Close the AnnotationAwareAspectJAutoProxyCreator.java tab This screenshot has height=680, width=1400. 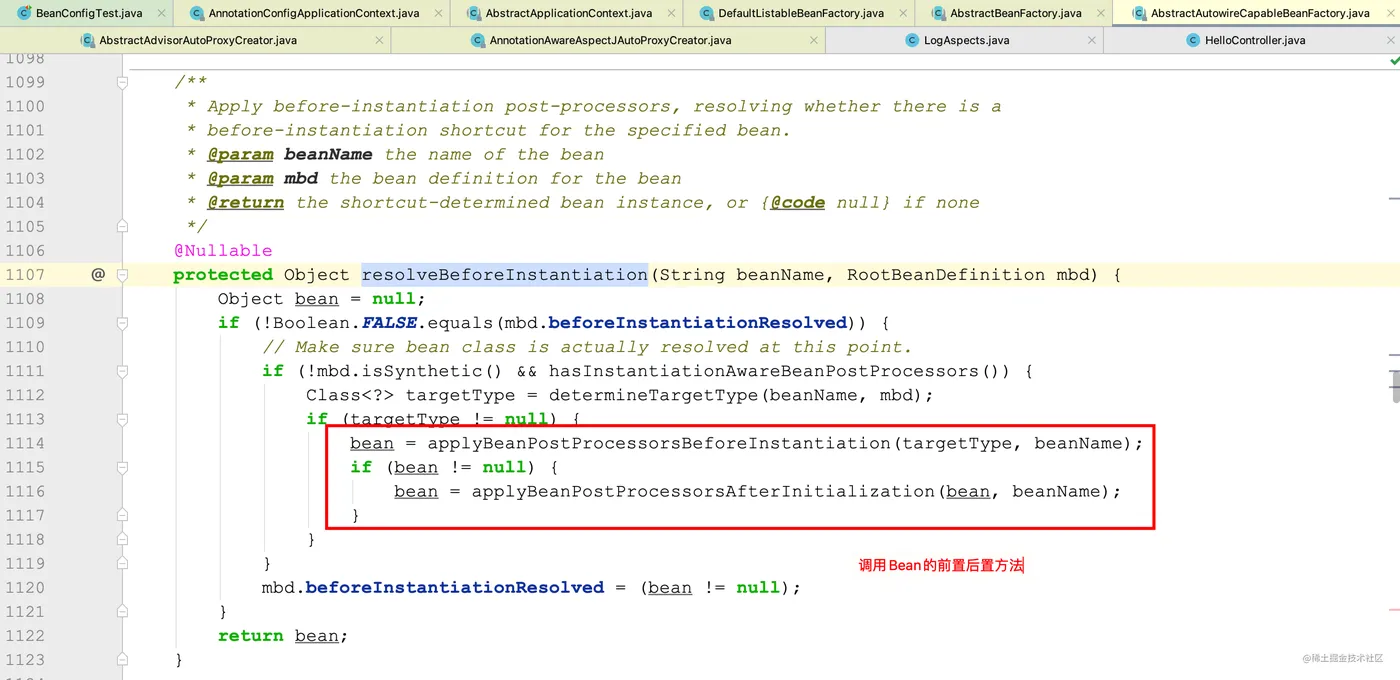(813, 41)
